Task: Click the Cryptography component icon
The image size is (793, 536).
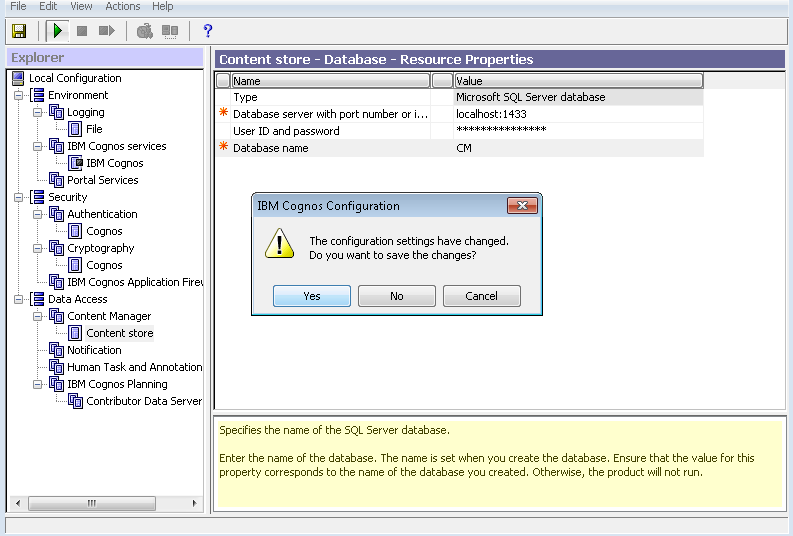Action: [x=56, y=248]
